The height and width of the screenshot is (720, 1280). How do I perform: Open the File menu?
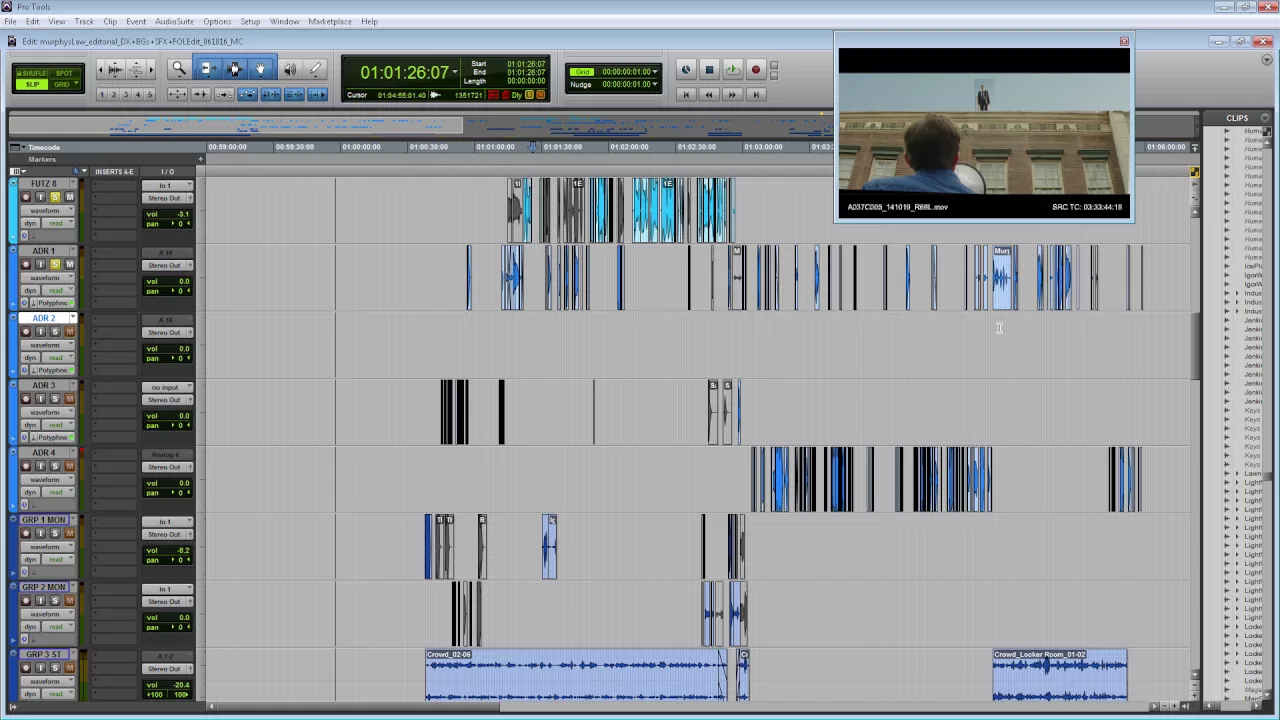(x=10, y=21)
